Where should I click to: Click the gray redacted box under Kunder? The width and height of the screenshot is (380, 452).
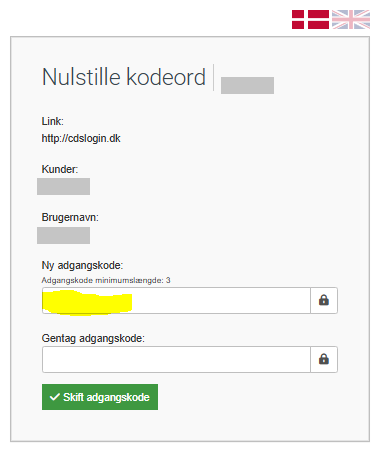[63, 186]
